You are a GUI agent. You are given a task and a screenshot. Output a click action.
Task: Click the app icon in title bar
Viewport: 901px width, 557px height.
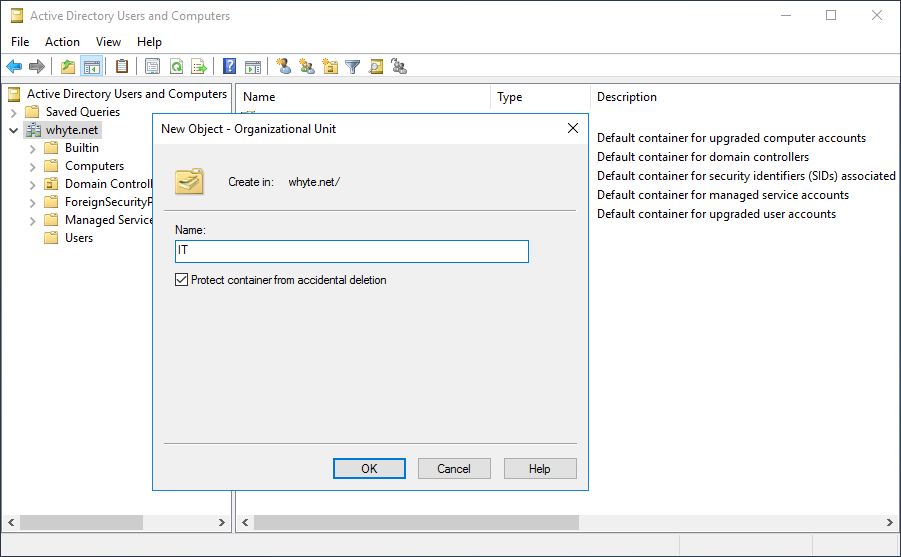(x=17, y=16)
